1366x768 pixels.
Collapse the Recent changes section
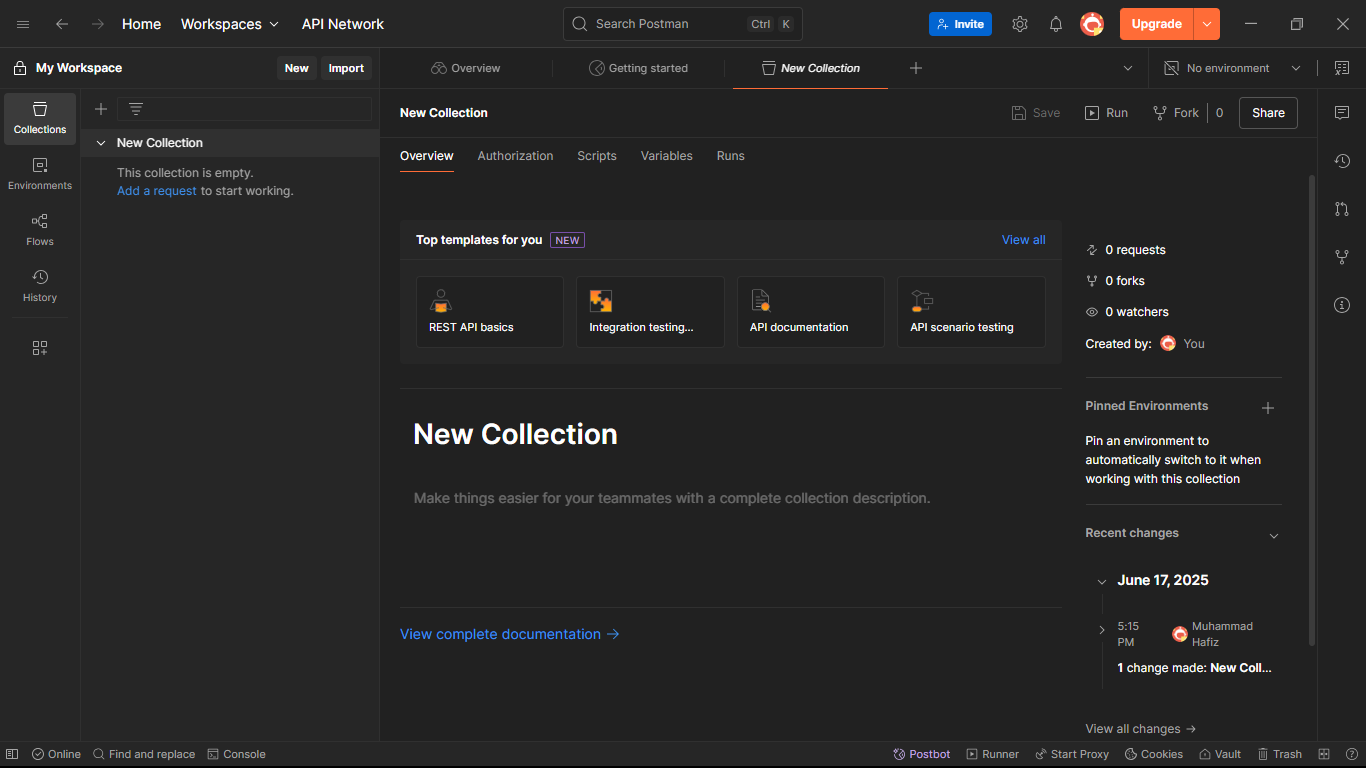tap(1274, 535)
